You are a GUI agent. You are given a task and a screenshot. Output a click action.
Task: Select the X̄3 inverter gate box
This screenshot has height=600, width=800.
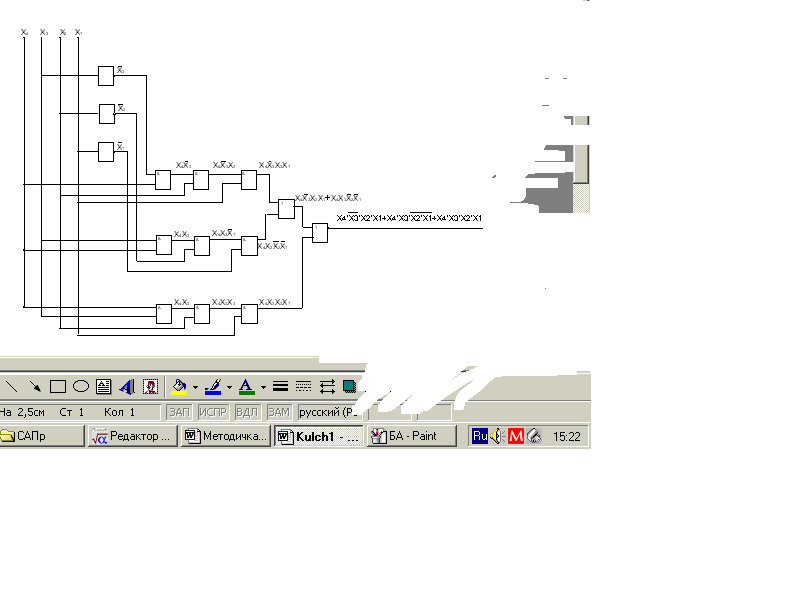pyautogui.click(x=106, y=76)
